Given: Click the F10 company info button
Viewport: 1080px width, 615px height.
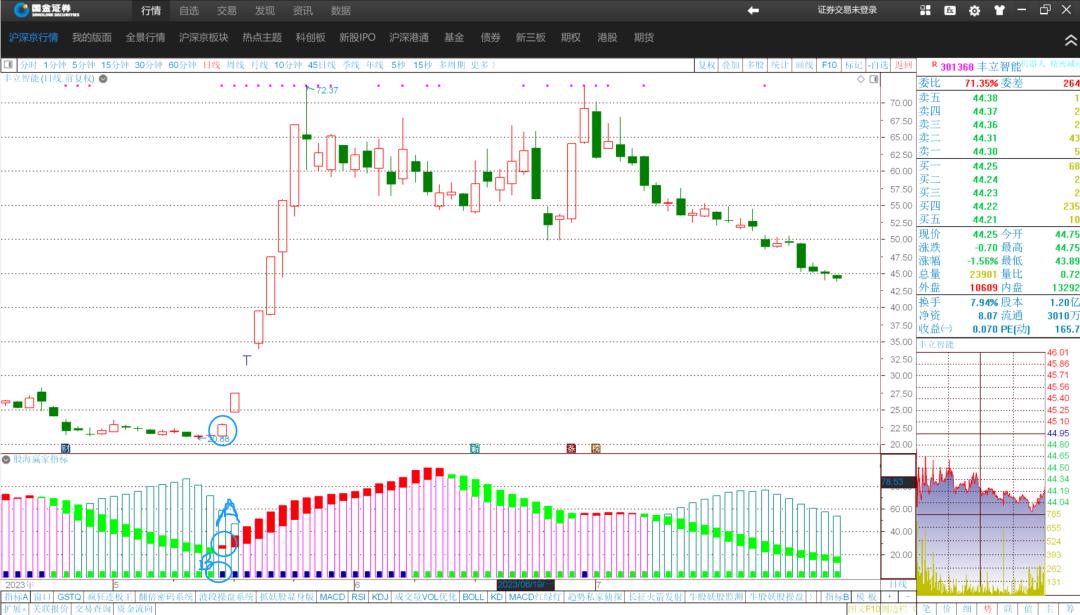Looking at the screenshot, I should [829, 65].
